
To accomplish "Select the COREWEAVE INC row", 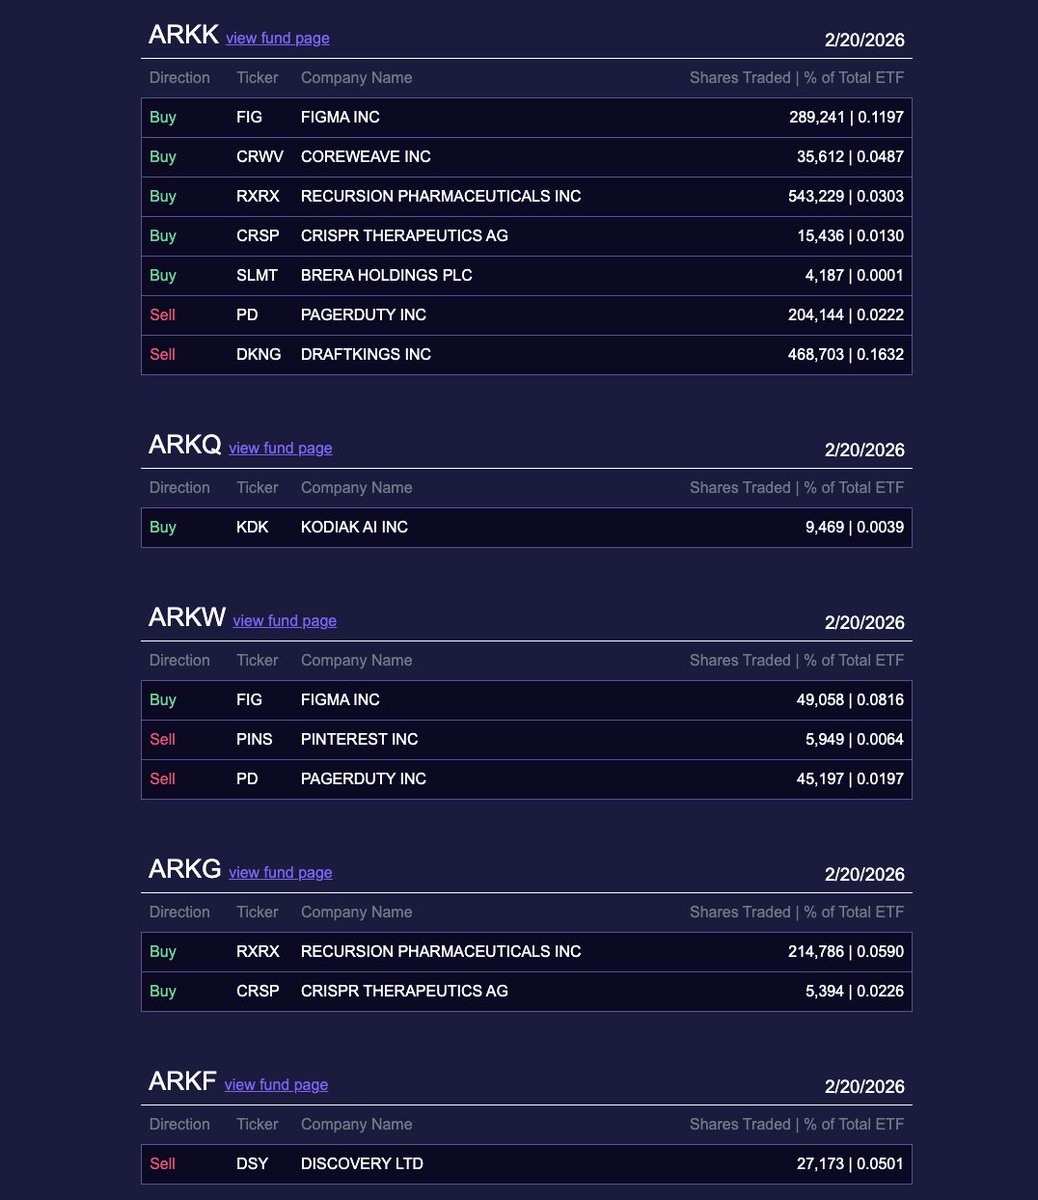I will 526,157.
